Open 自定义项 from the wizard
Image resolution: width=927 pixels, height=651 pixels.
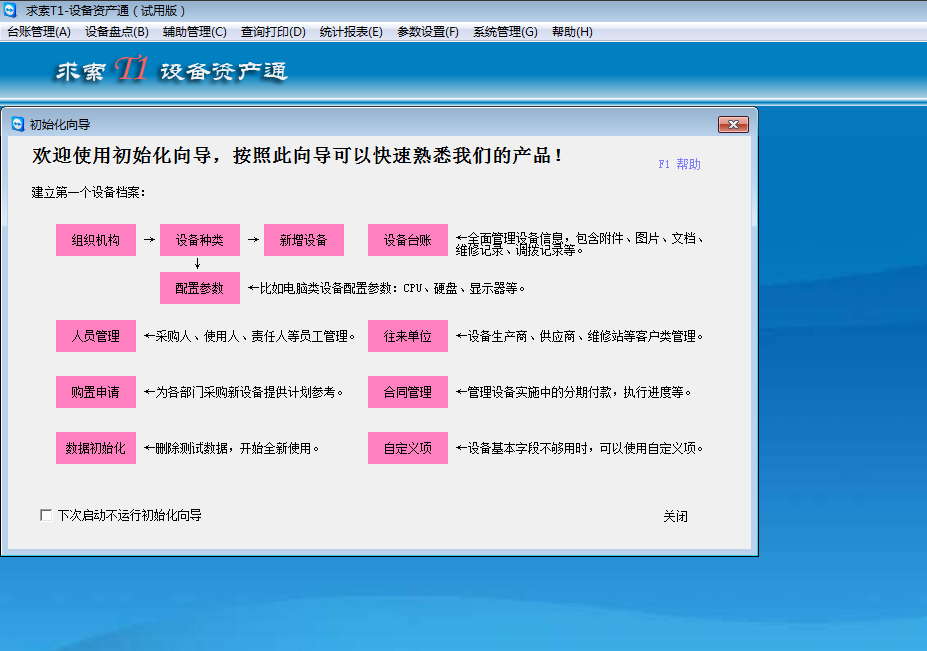point(408,448)
